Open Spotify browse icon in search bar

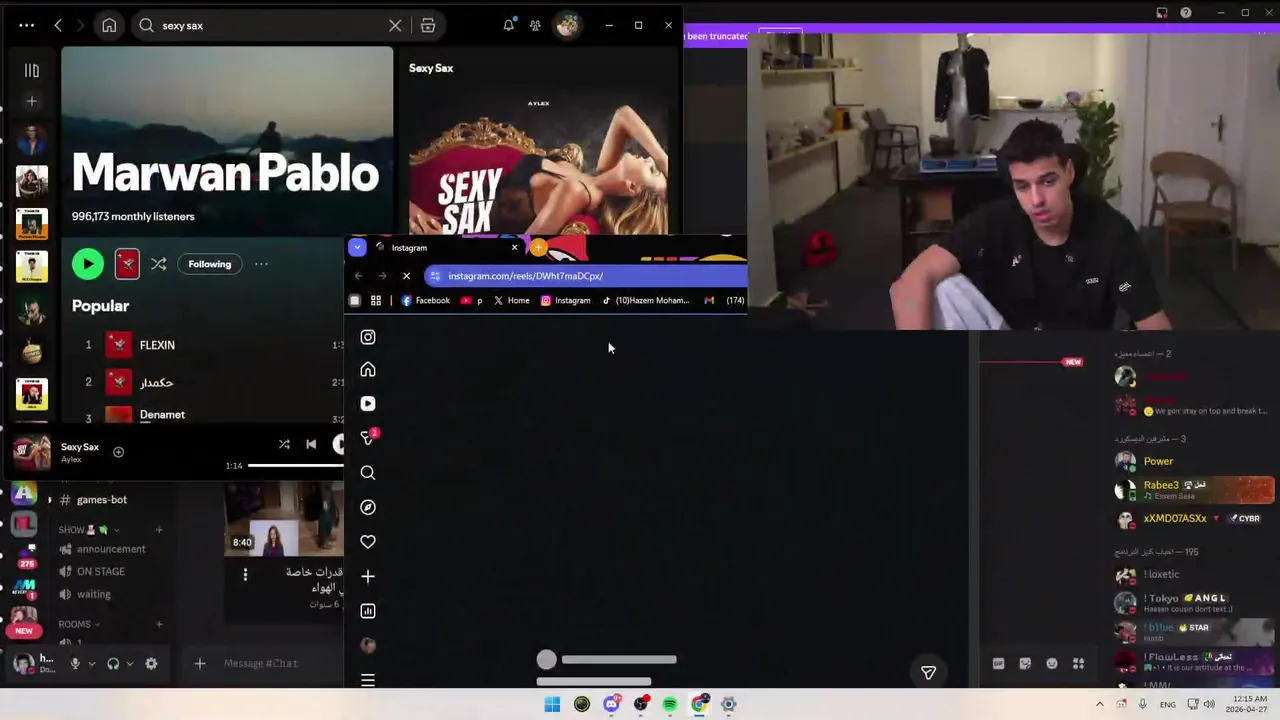coord(428,25)
